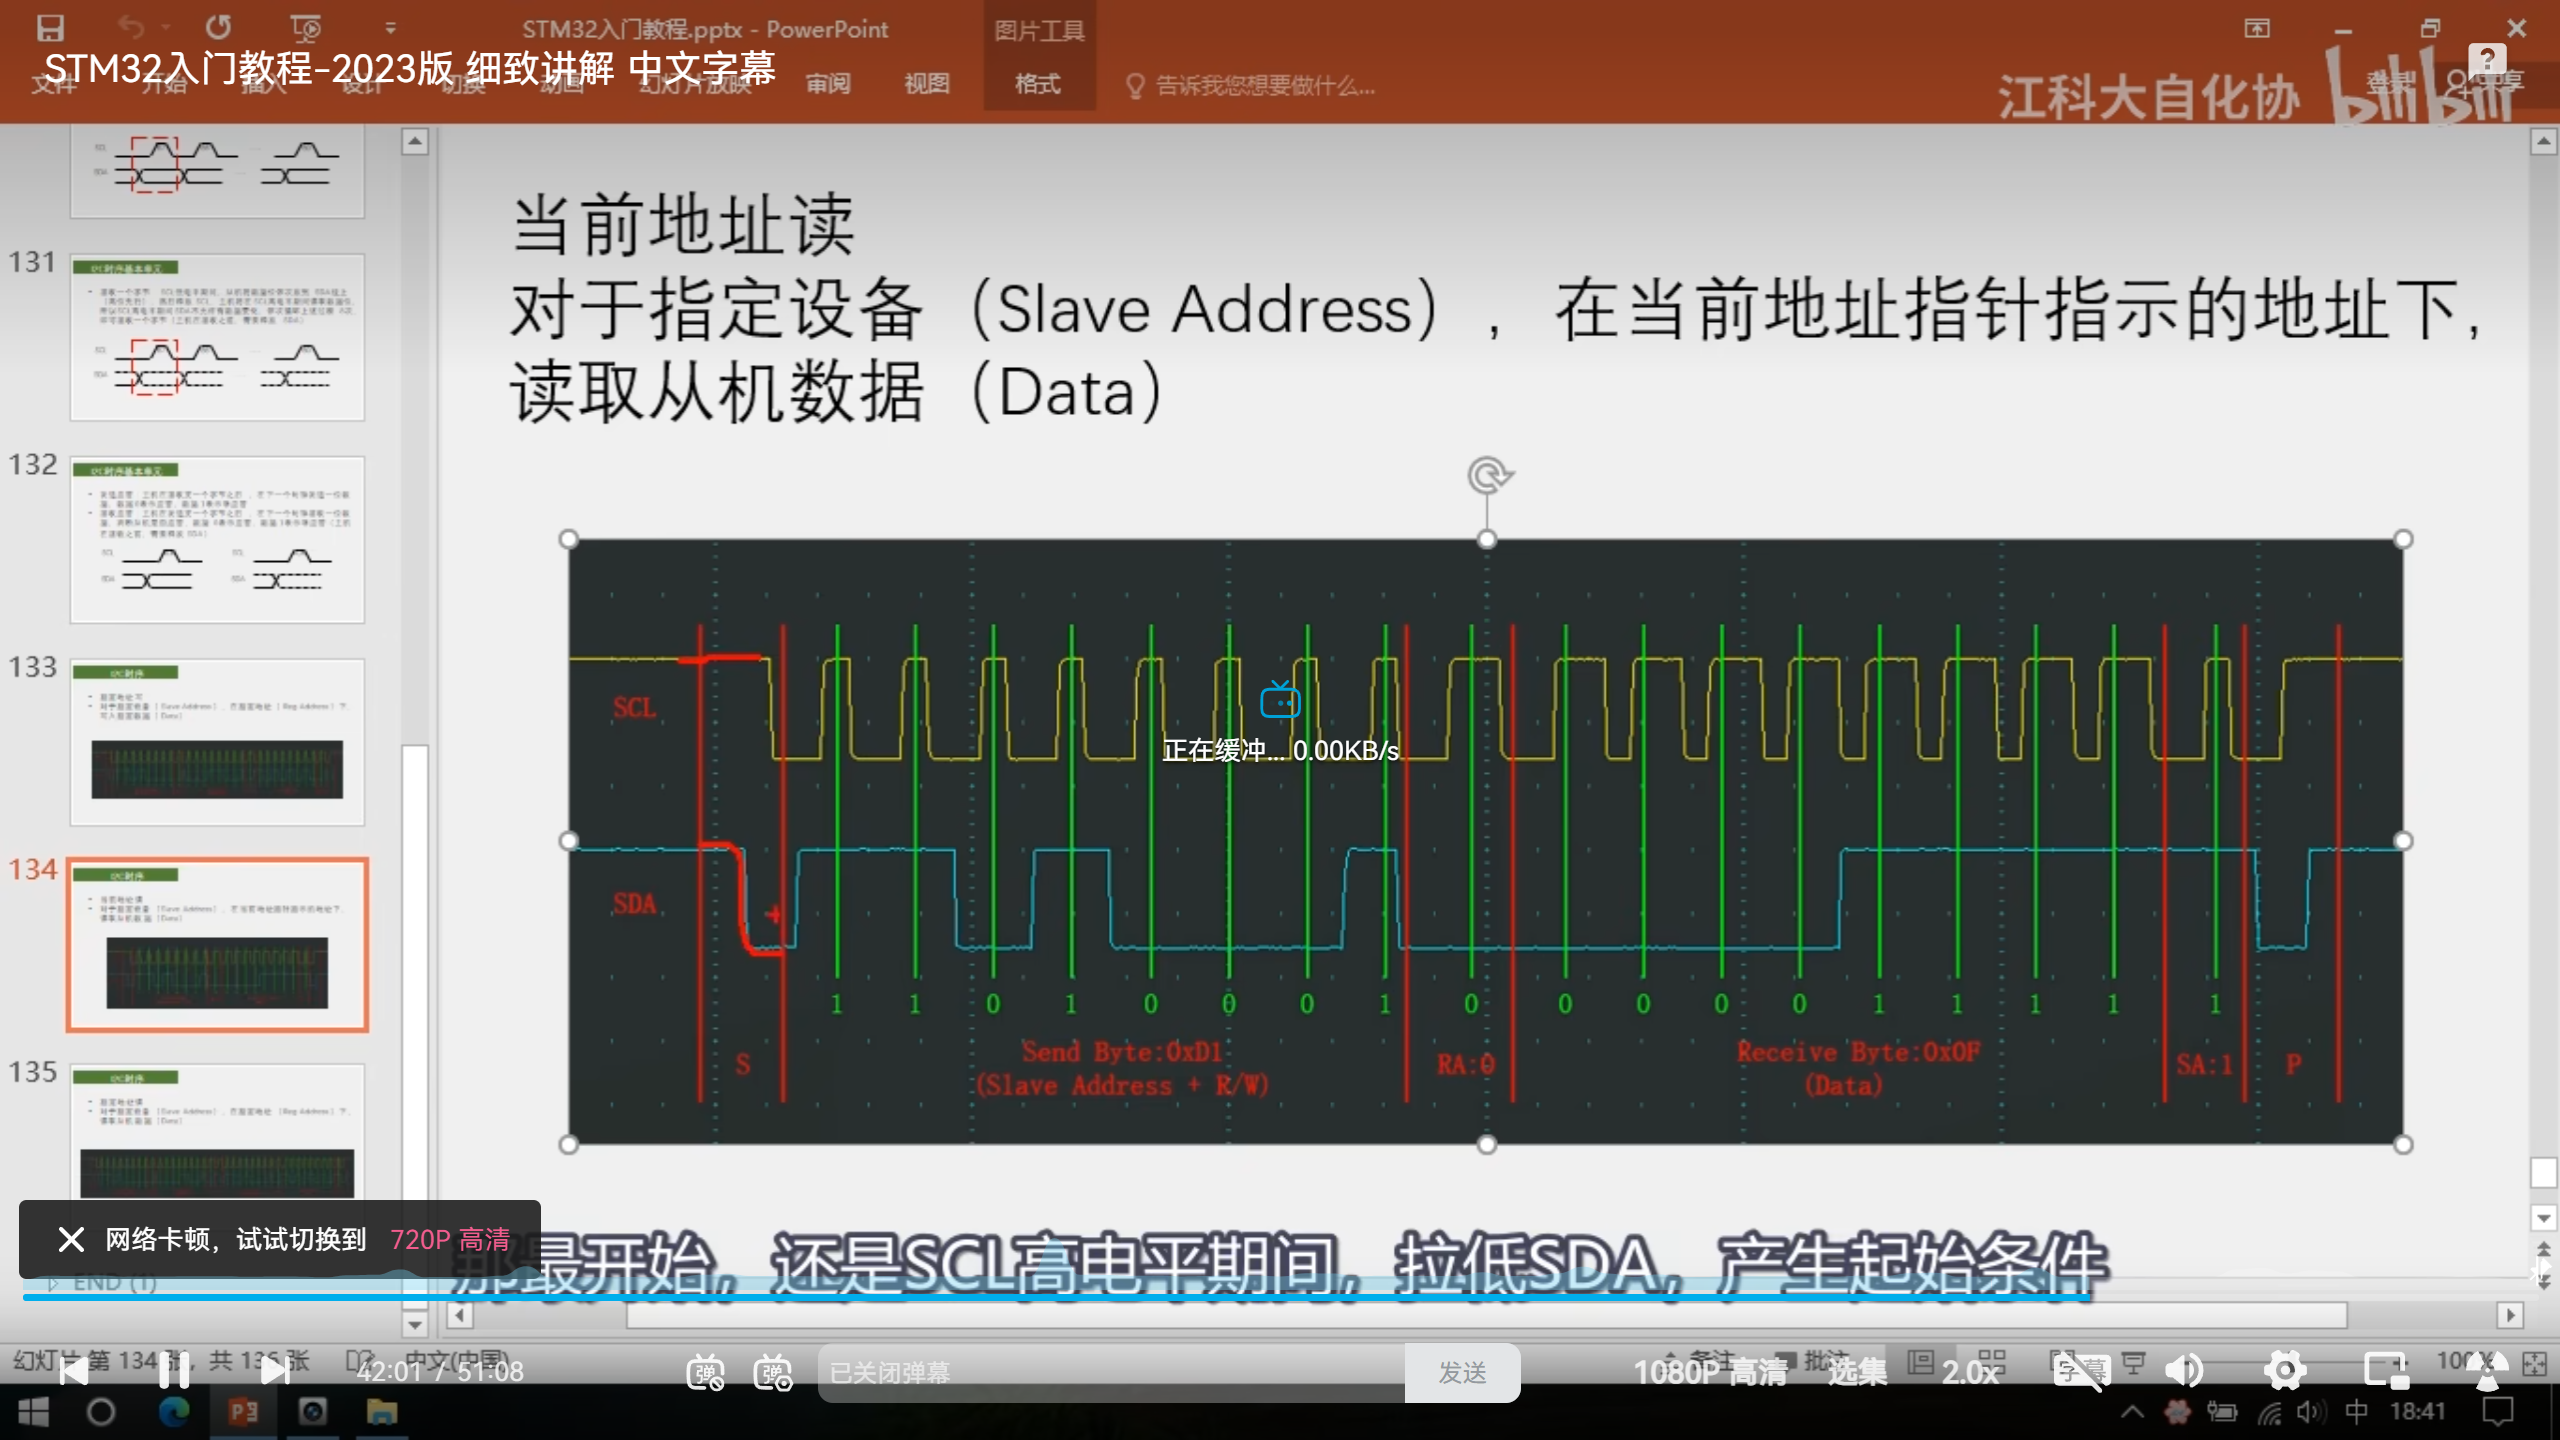Viewport: 2560px width, 1440px height.
Task: Pause the video playback
Action: click(174, 1371)
